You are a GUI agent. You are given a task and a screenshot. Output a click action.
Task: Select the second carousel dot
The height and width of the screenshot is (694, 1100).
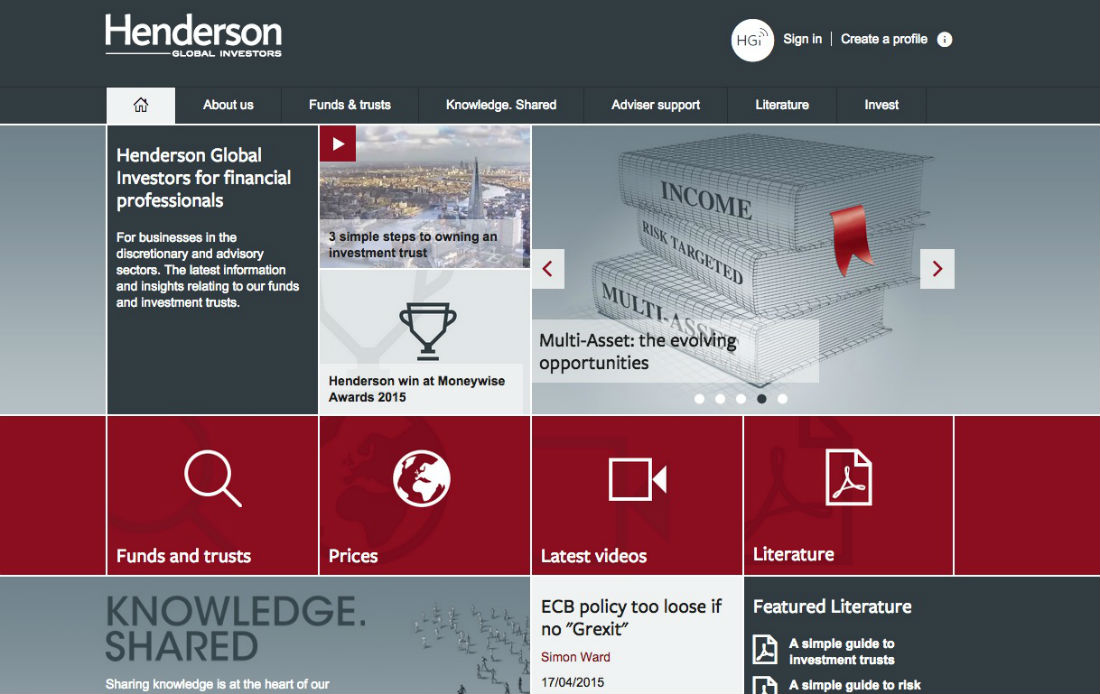click(720, 399)
